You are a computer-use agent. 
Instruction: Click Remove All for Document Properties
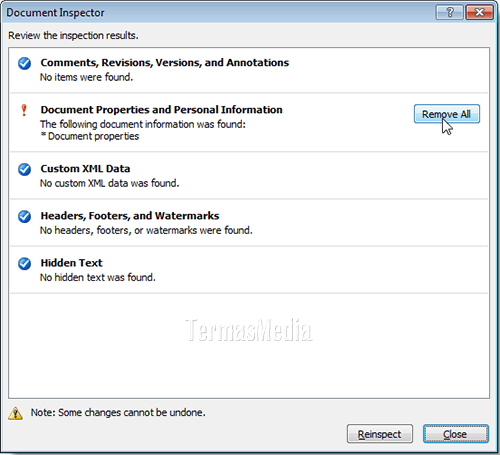click(x=447, y=114)
